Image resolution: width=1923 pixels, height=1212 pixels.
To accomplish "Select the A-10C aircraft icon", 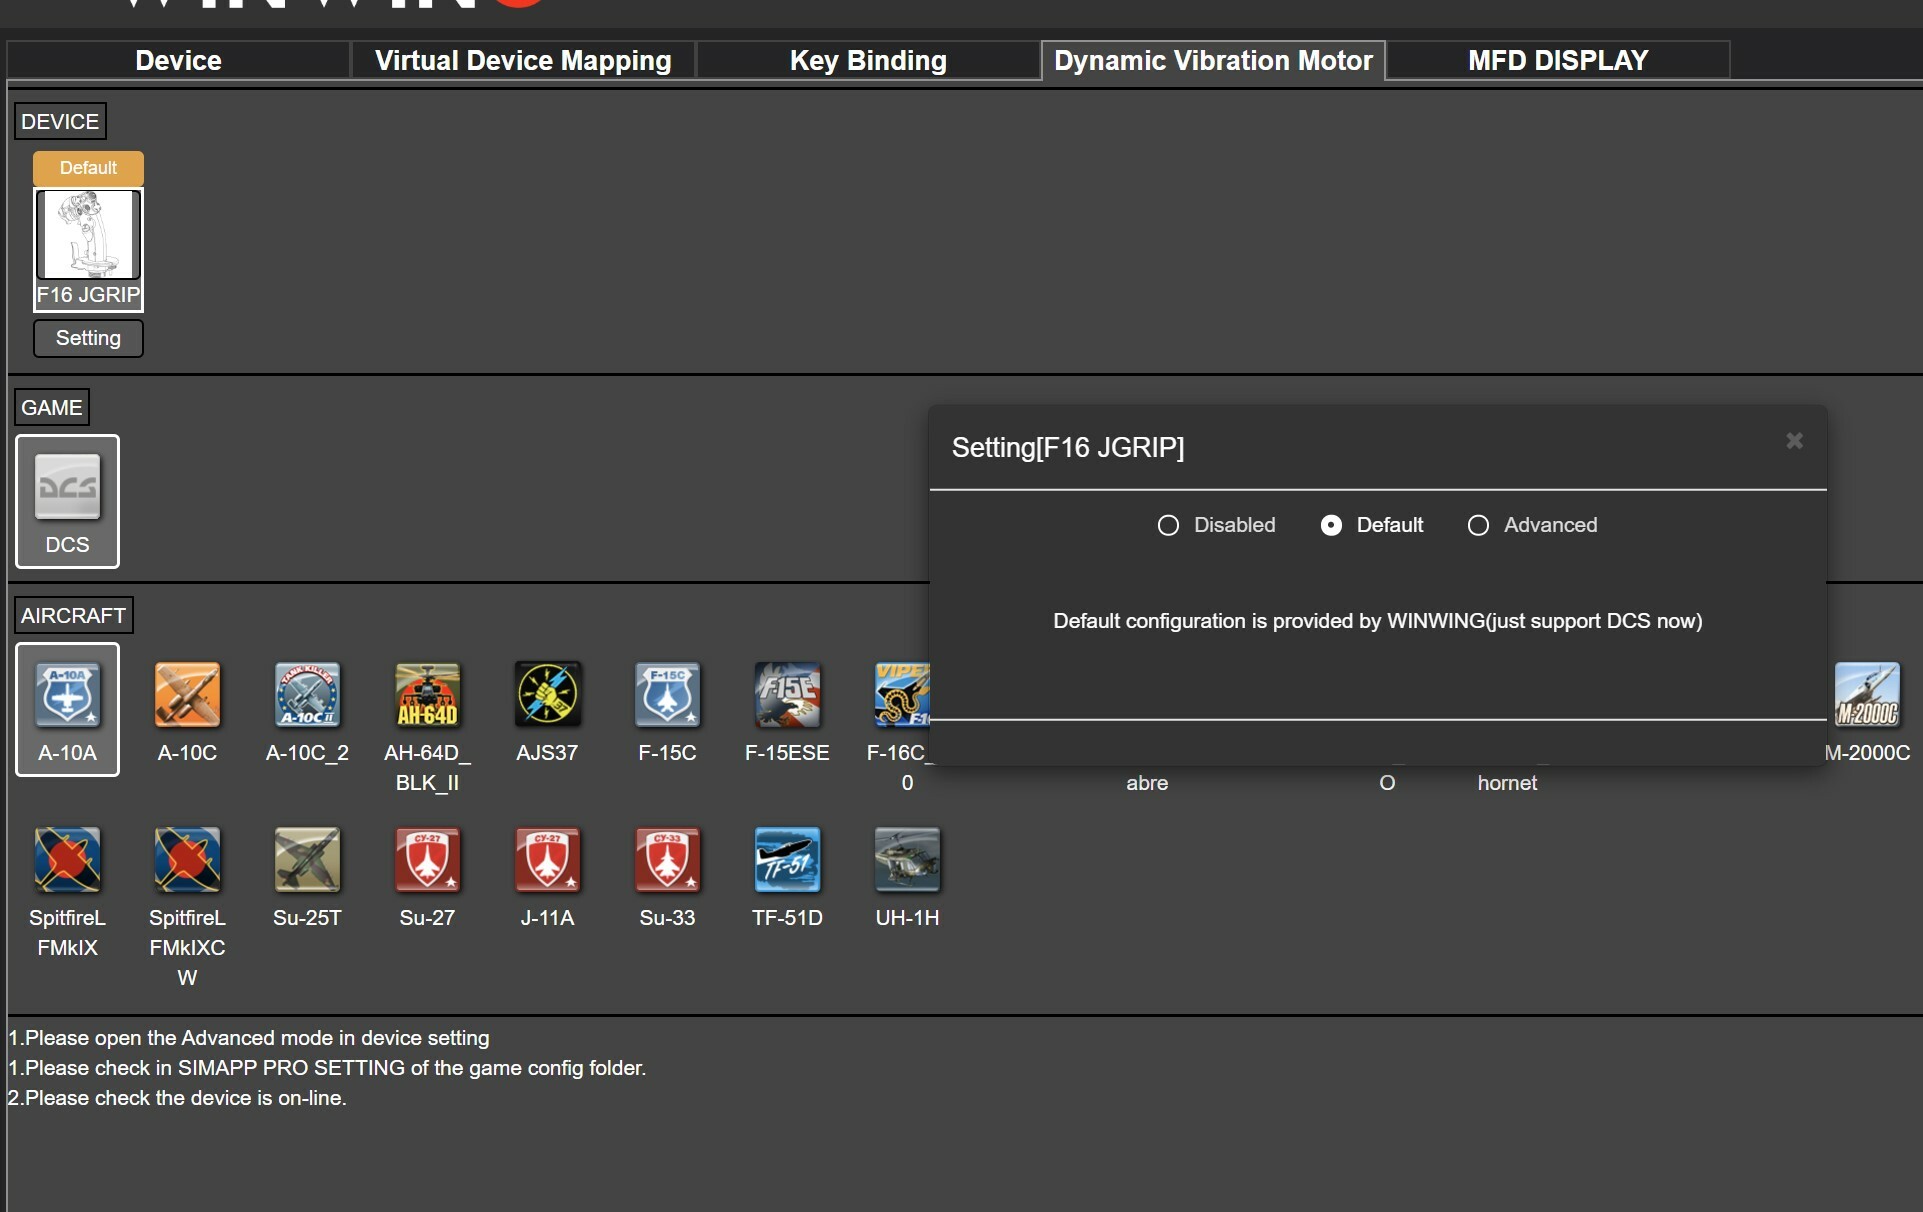I will tap(187, 694).
